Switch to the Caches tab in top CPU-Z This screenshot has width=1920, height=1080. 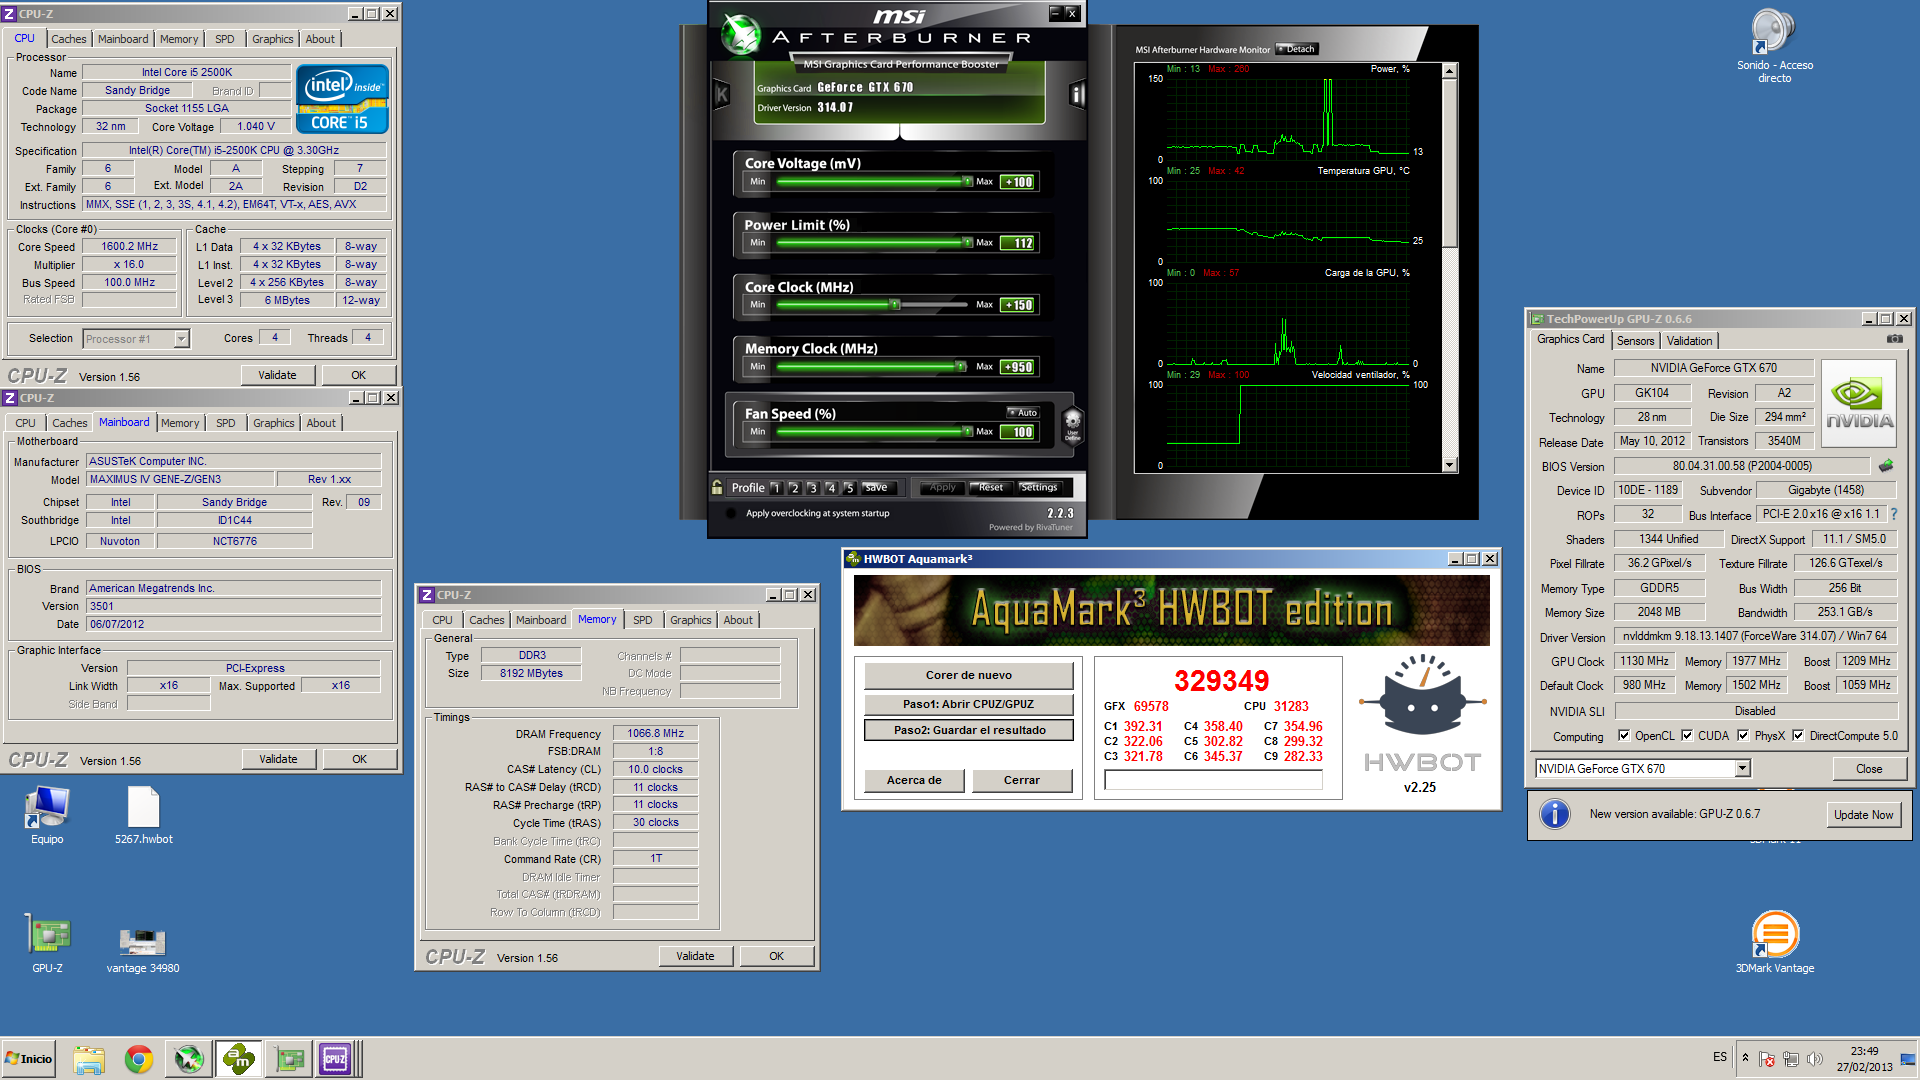tap(69, 39)
